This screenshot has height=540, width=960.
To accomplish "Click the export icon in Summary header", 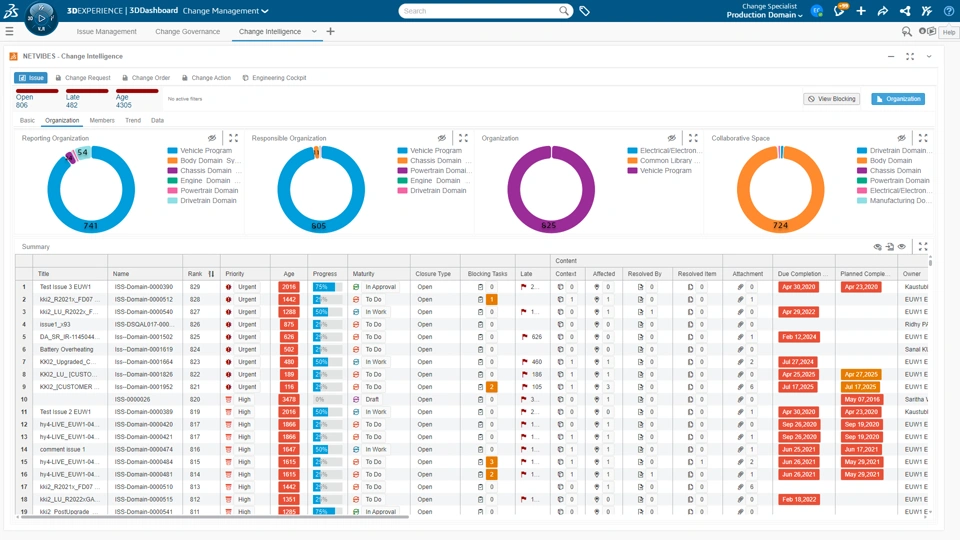I will tap(890, 247).
